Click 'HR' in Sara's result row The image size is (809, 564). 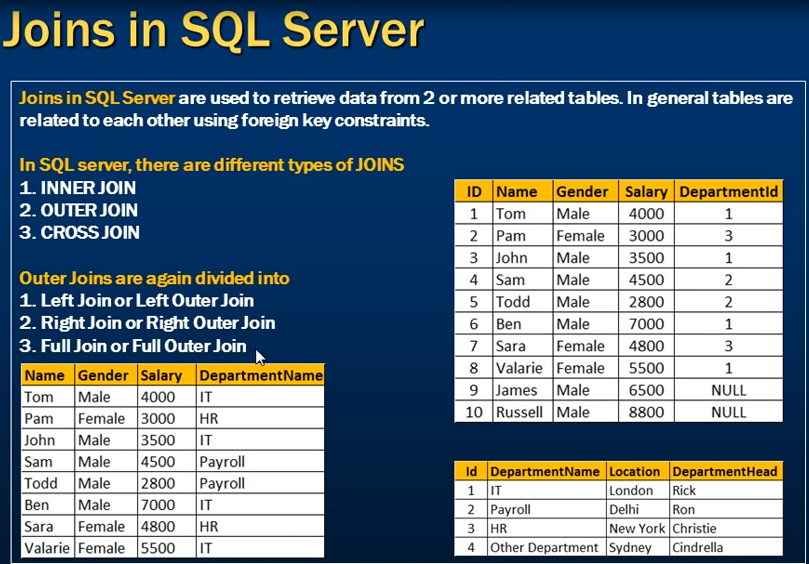click(261, 526)
